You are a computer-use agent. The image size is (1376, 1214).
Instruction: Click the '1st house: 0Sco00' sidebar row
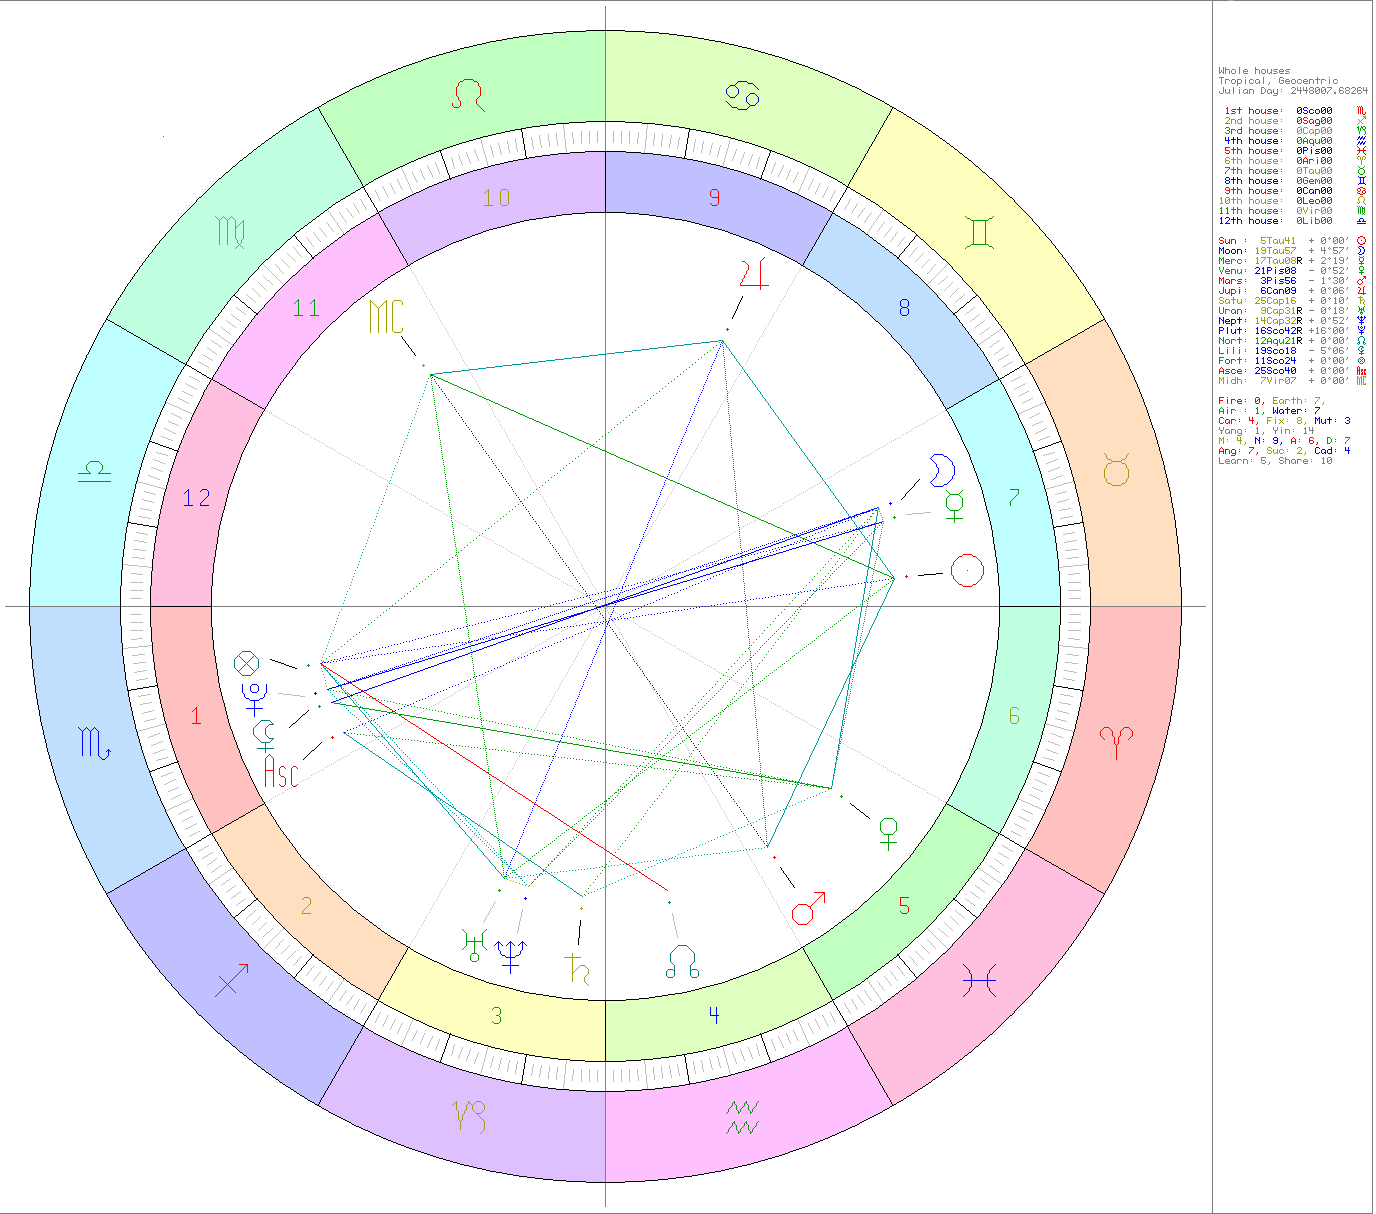point(1293,111)
